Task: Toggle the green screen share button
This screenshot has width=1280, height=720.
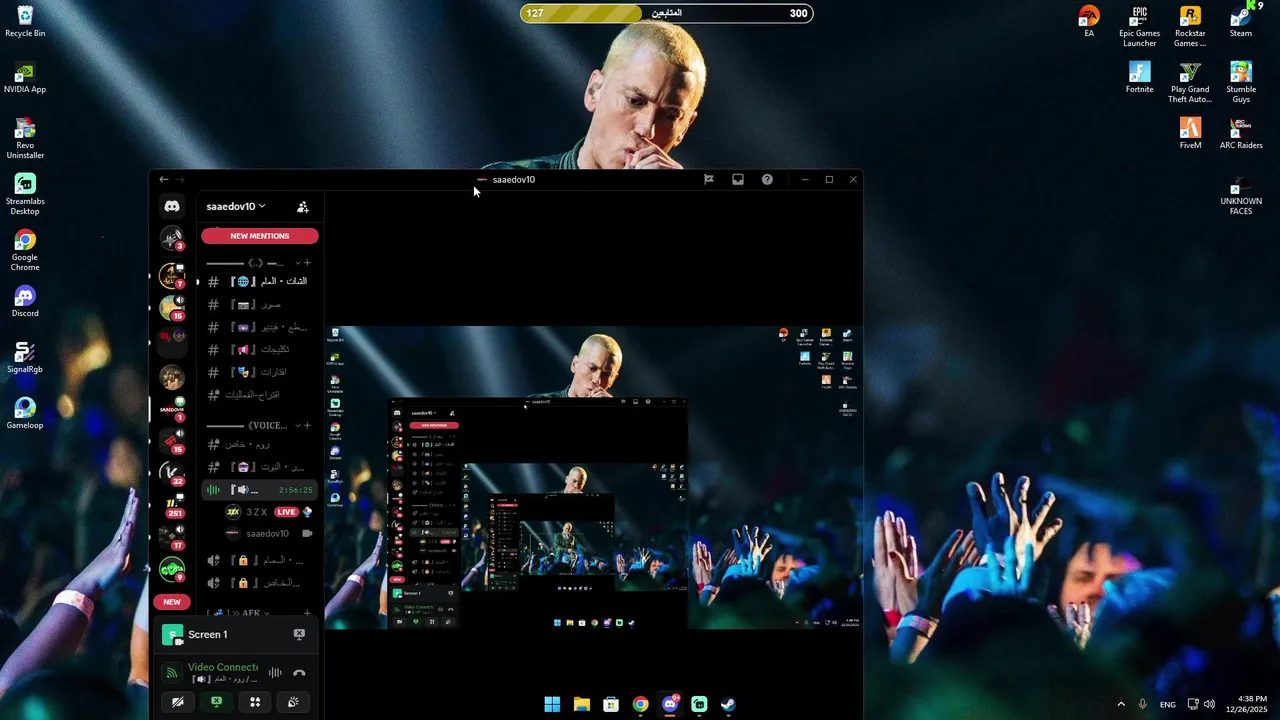Action: 216,702
